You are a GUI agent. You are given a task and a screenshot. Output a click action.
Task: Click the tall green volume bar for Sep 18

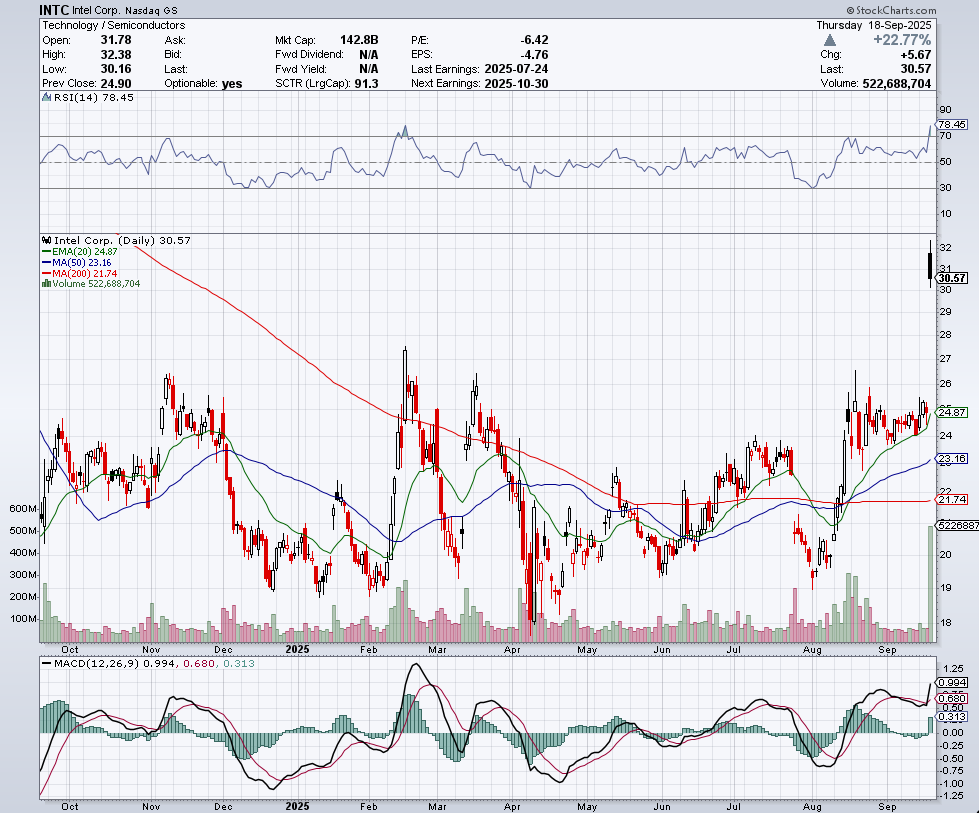(x=931, y=584)
